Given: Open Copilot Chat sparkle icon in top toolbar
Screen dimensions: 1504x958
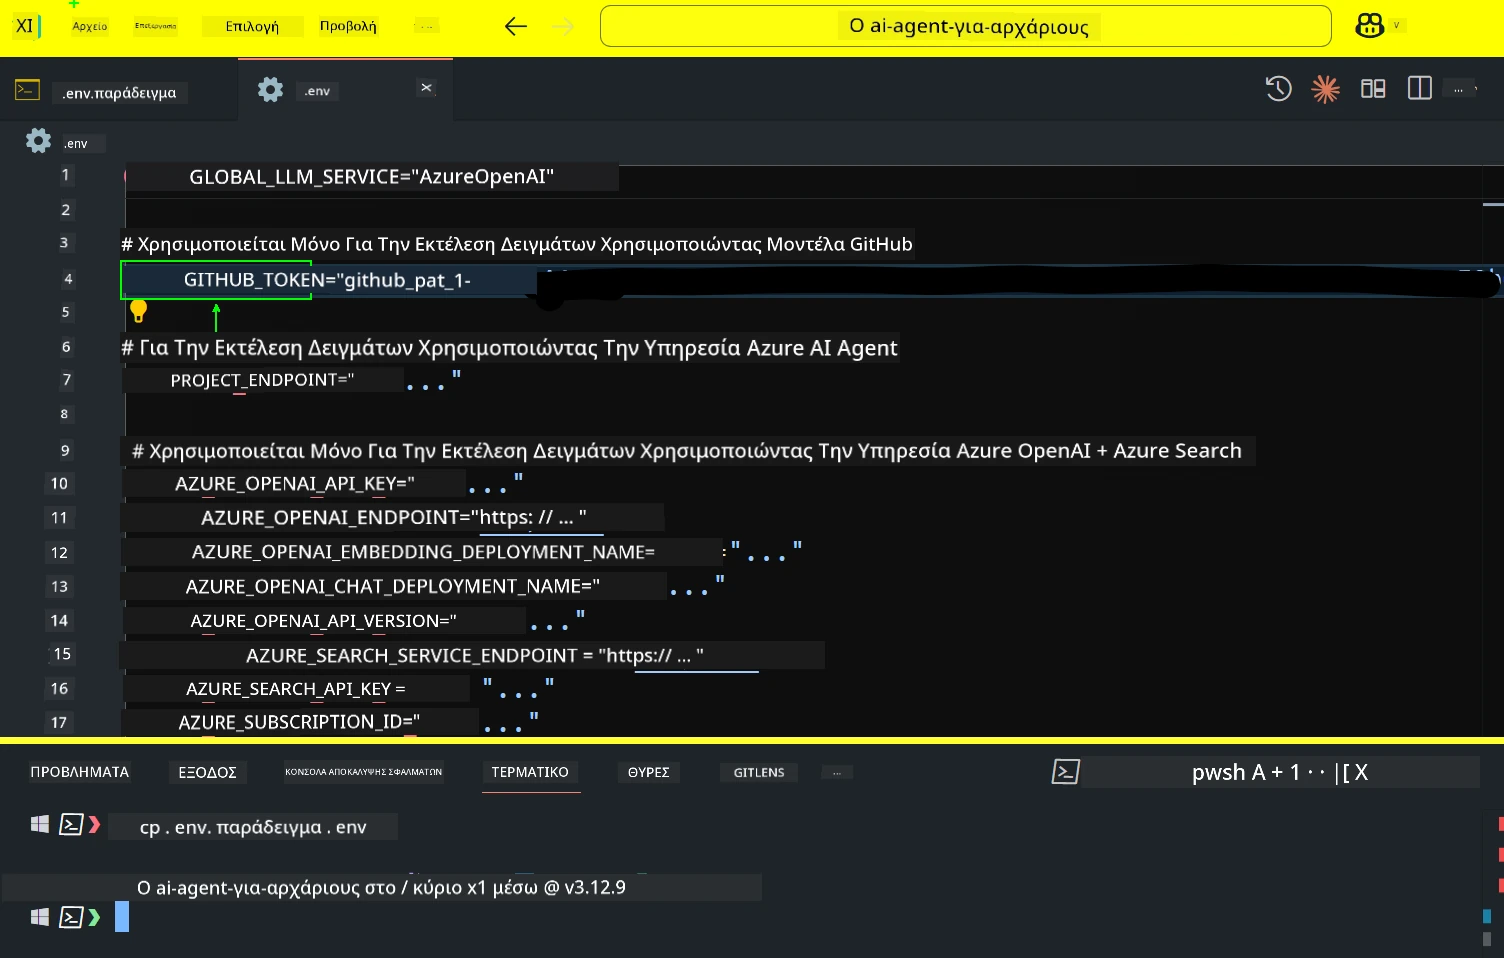Looking at the screenshot, I should (x=1325, y=88).
